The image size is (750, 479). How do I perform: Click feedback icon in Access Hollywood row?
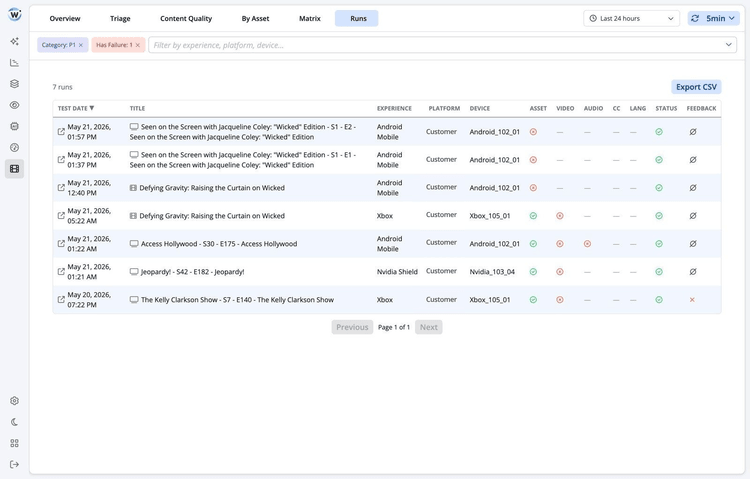693,244
